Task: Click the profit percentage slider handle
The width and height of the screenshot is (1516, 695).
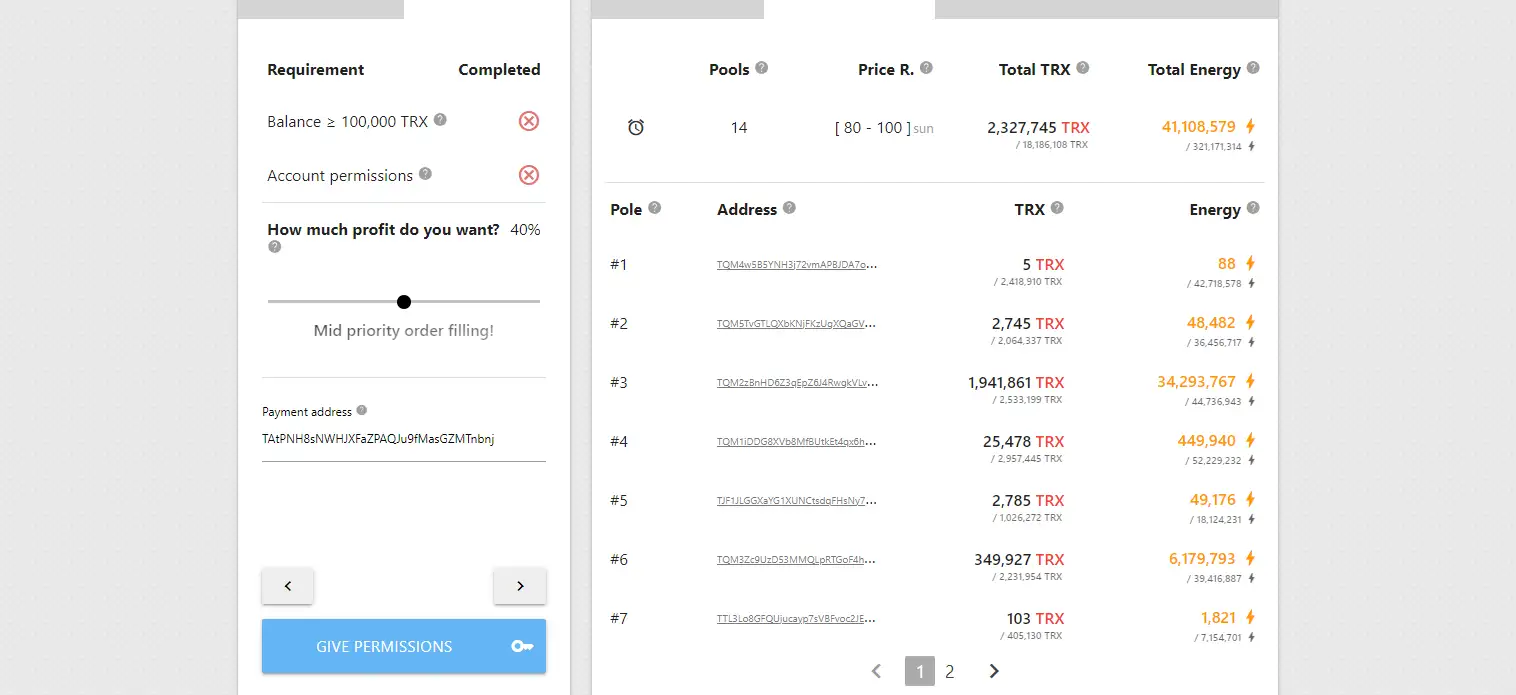Action: [x=404, y=301]
